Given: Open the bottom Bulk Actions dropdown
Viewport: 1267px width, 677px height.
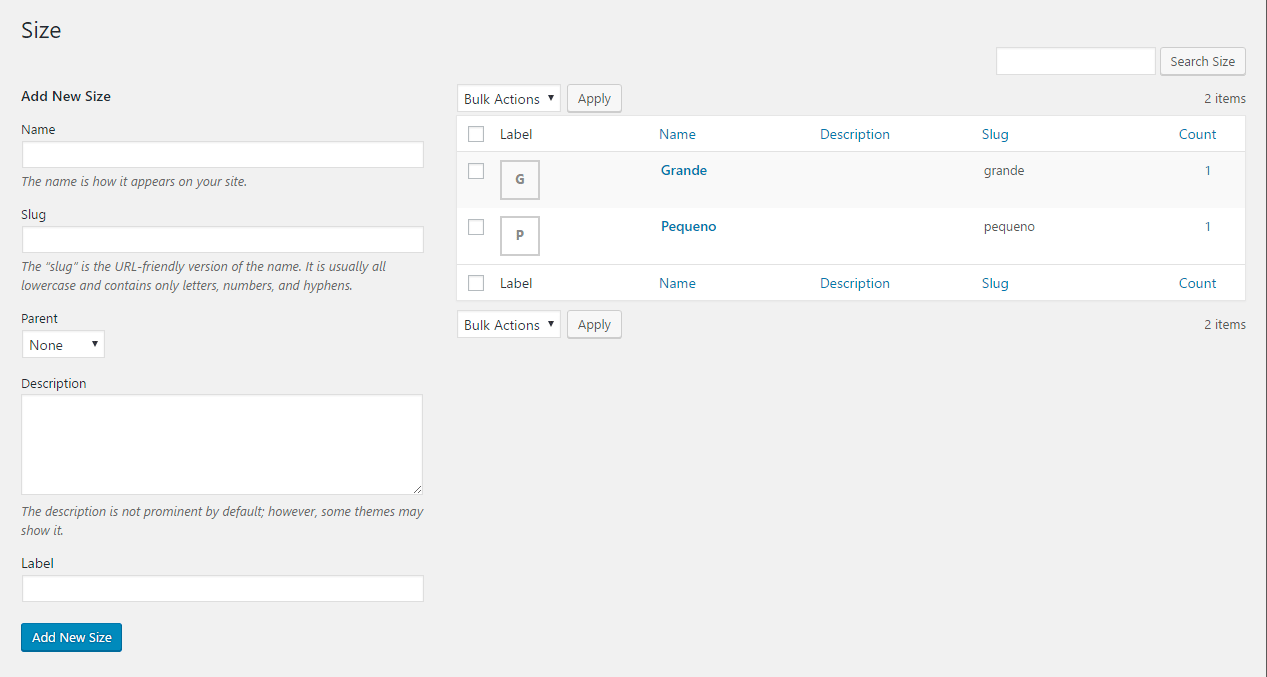Looking at the screenshot, I should (x=509, y=325).
